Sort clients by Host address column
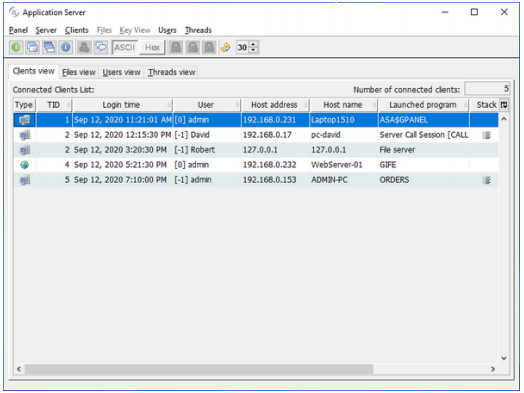Image resolution: width=524 pixels, height=393 pixels. tap(274, 105)
